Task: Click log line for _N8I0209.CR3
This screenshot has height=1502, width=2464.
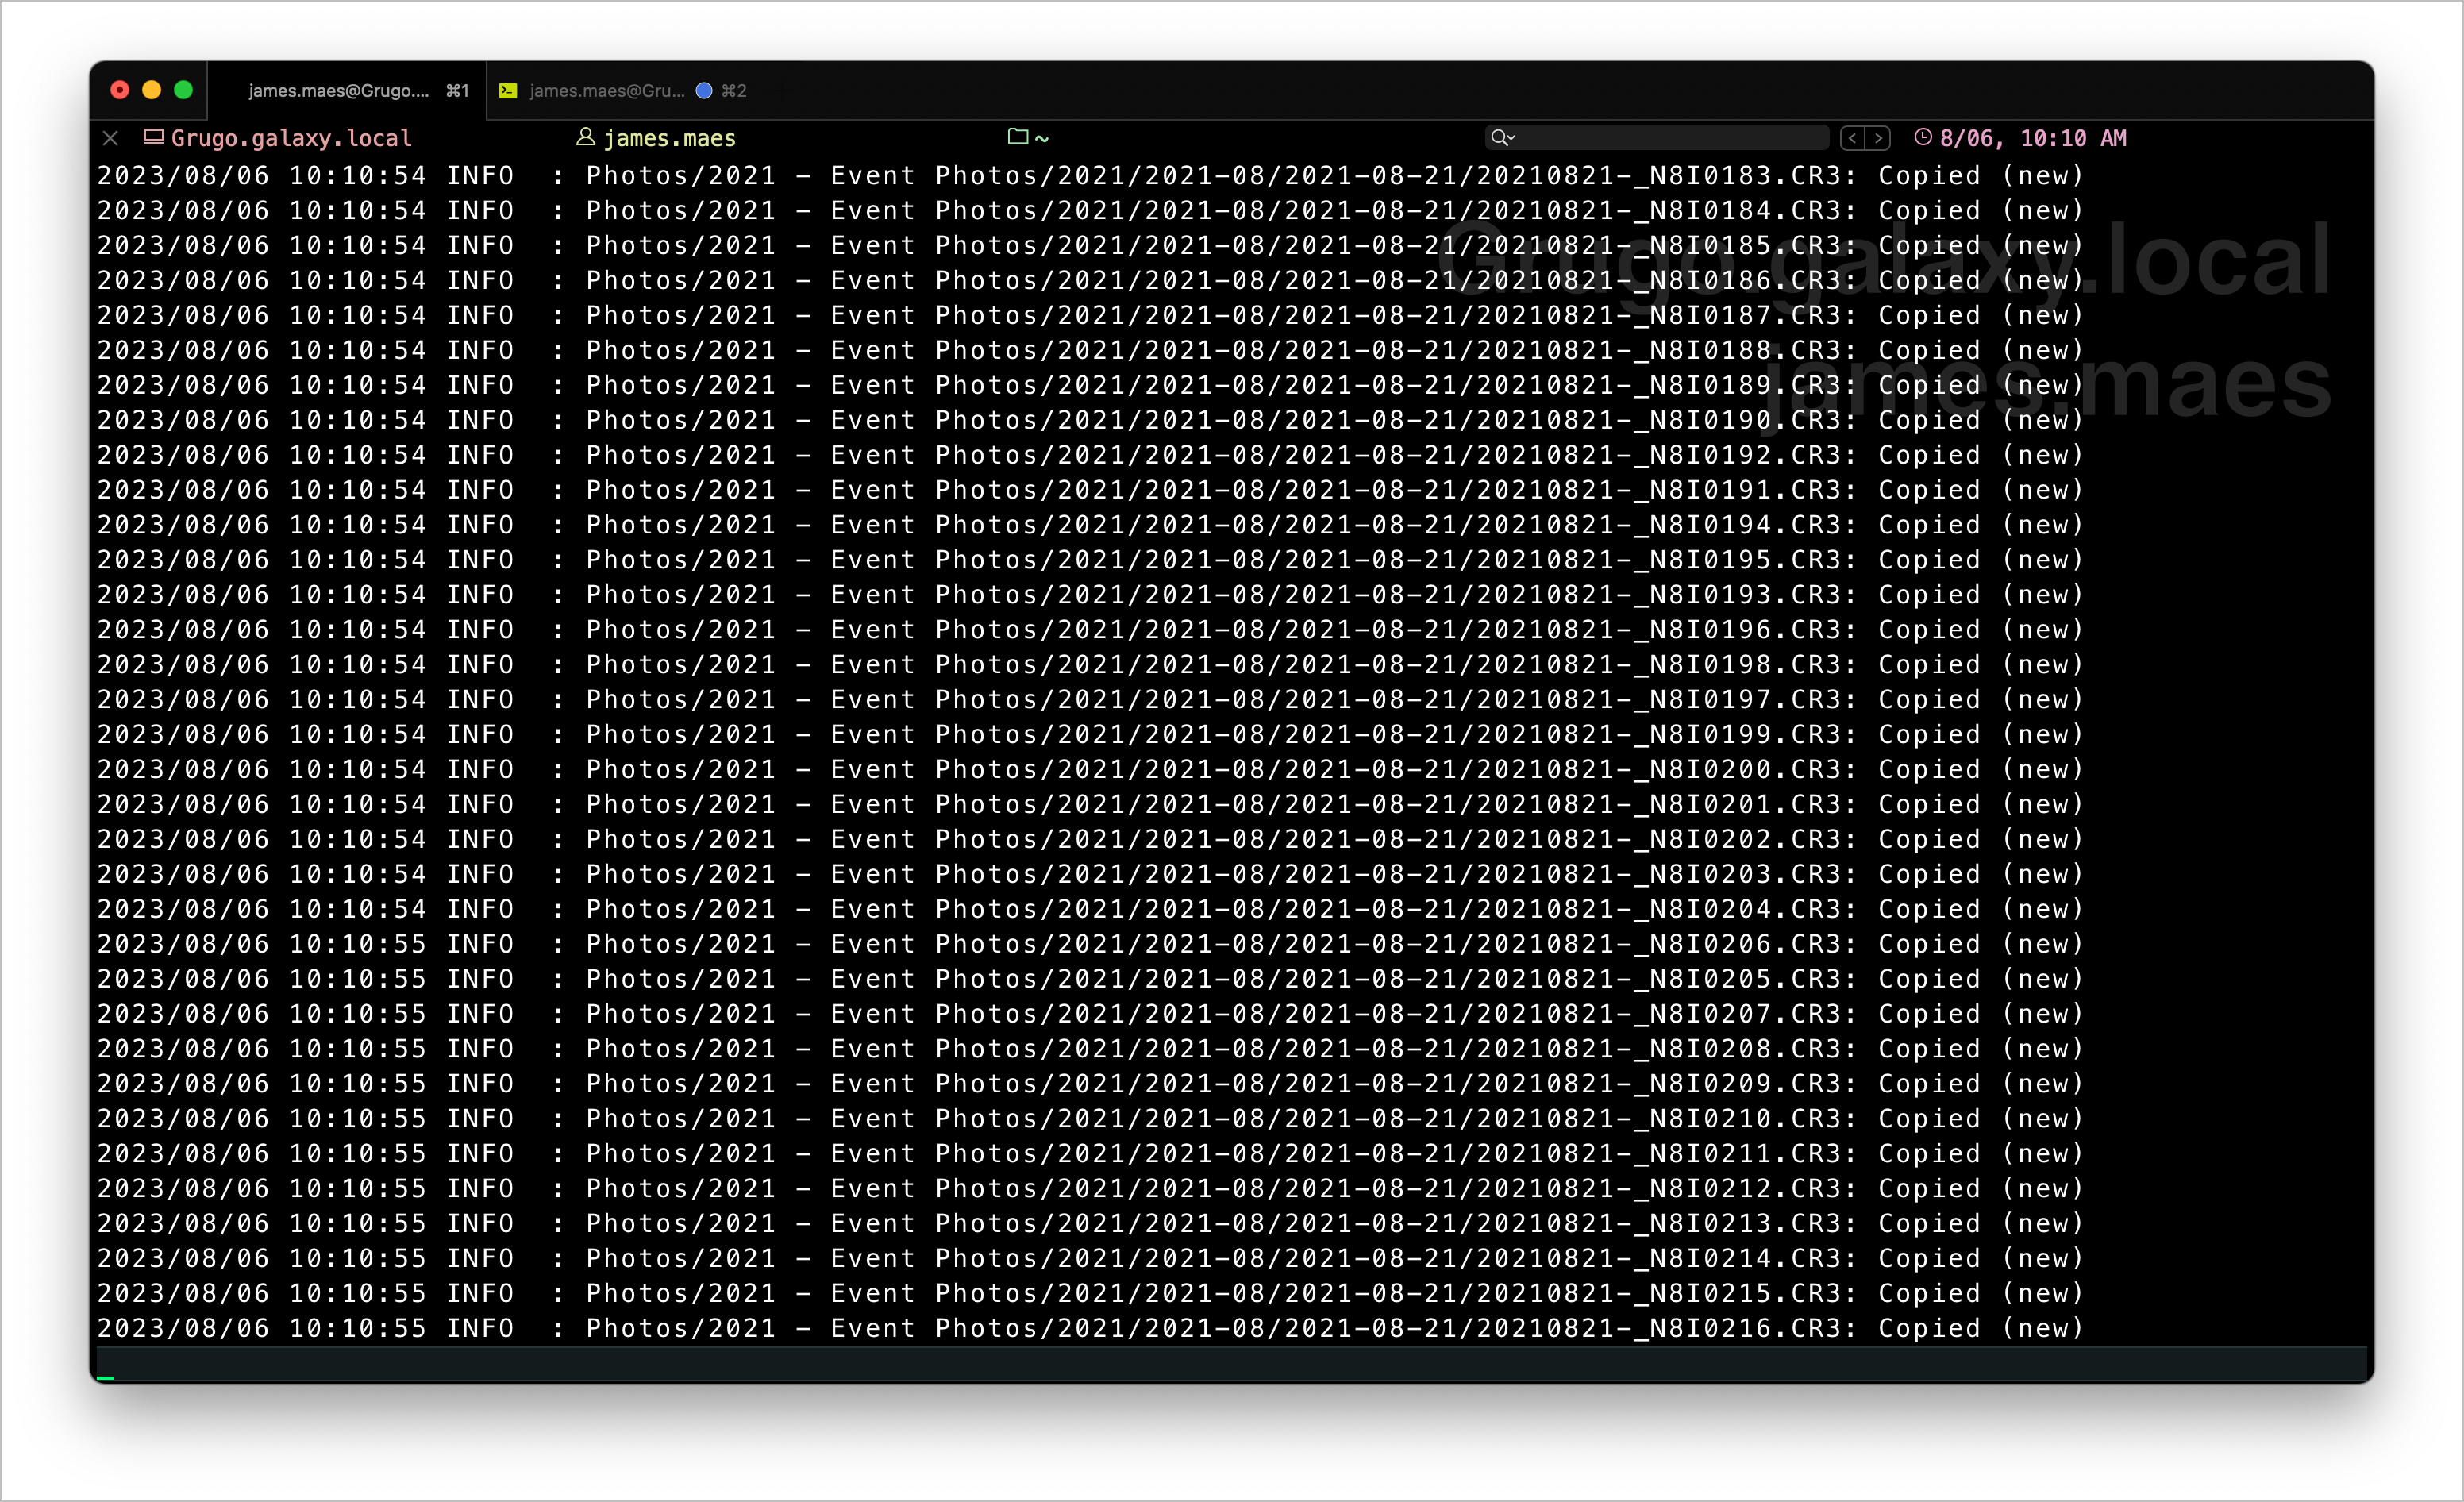Action: point(1090,1085)
